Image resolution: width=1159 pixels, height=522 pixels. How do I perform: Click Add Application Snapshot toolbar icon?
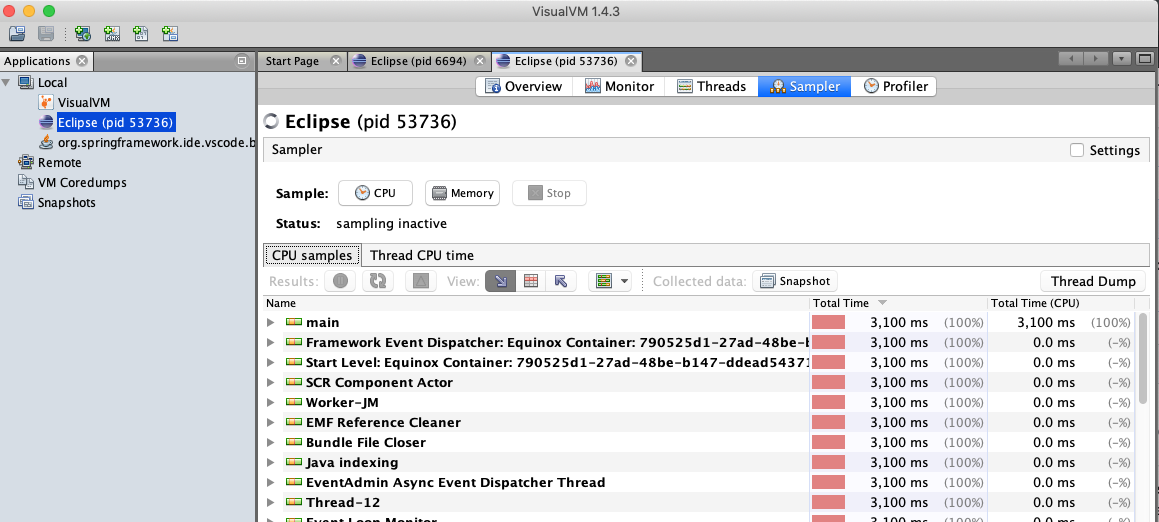click(x=170, y=33)
